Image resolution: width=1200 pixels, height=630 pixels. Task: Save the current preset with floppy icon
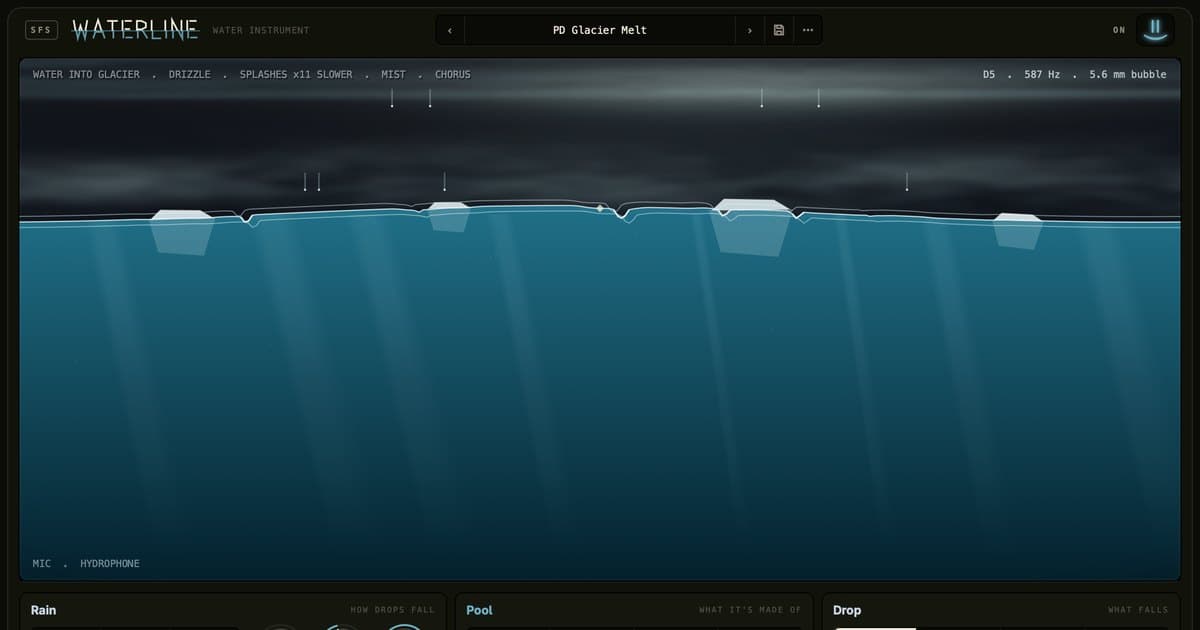pyautogui.click(x=779, y=30)
